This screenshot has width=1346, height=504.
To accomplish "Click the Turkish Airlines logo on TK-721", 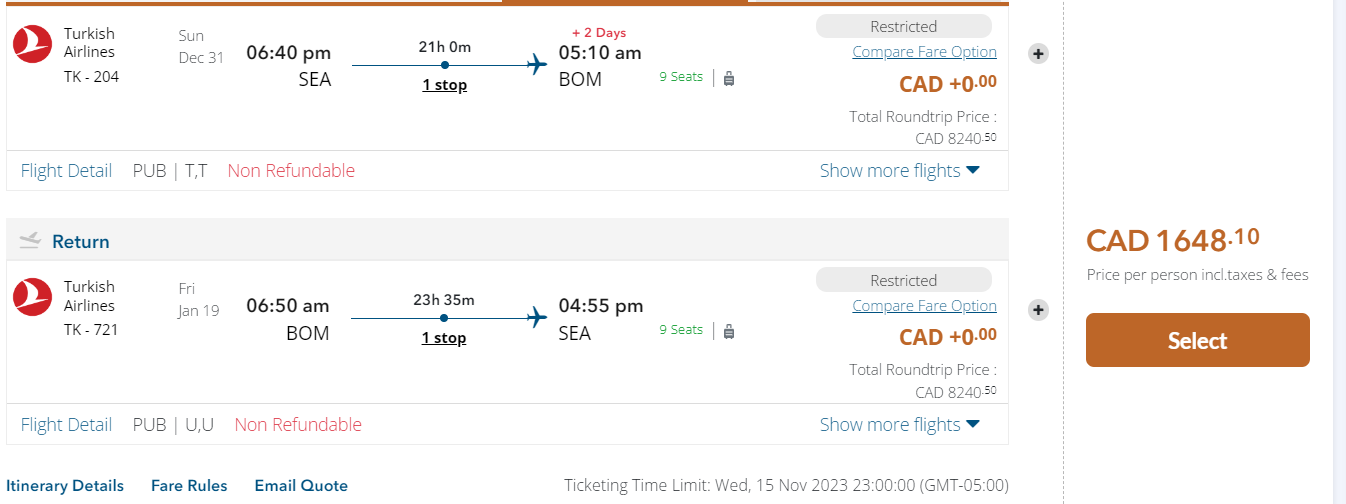I will coord(32,297).
